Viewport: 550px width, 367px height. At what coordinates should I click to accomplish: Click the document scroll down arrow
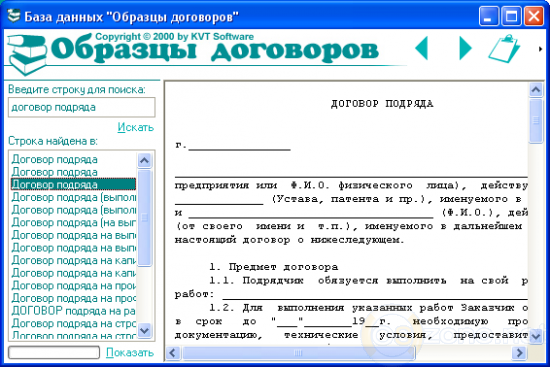point(536,336)
